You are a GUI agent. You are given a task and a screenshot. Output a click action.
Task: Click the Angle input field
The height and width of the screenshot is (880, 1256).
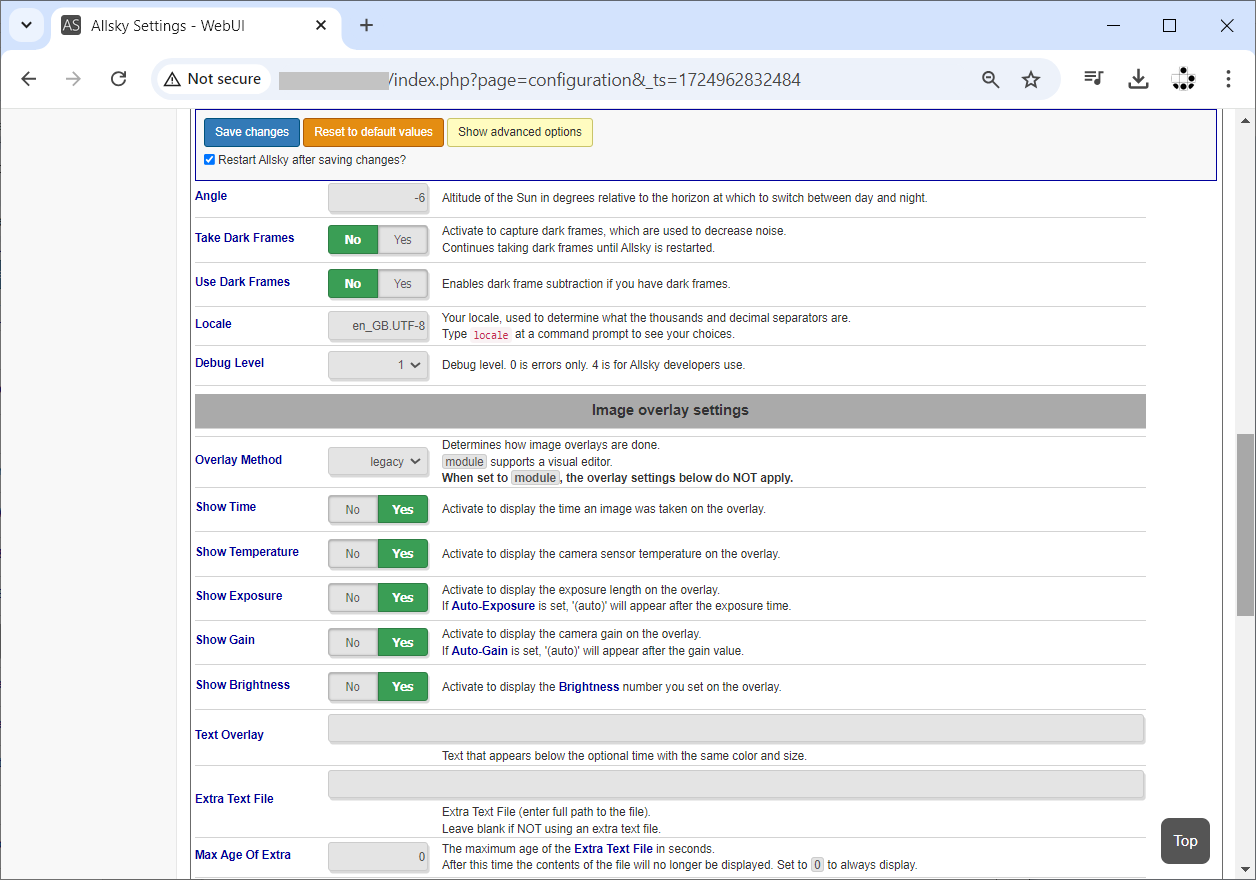pyautogui.click(x=378, y=198)
